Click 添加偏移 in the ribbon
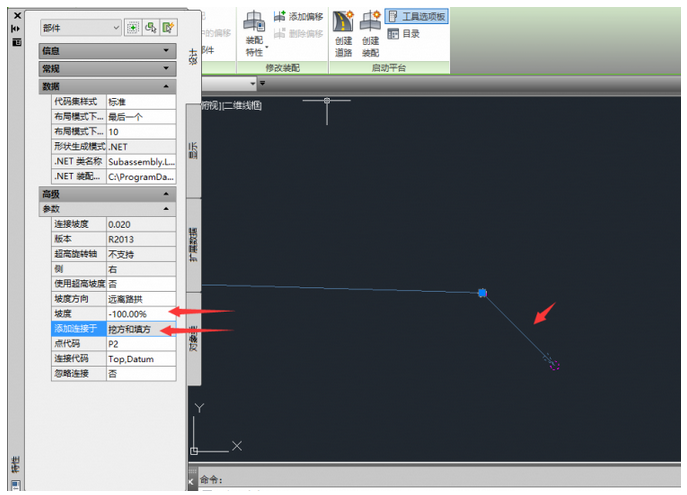Image resolution: width=687 pixels, height=495 pixels. [x=298, y=17]
